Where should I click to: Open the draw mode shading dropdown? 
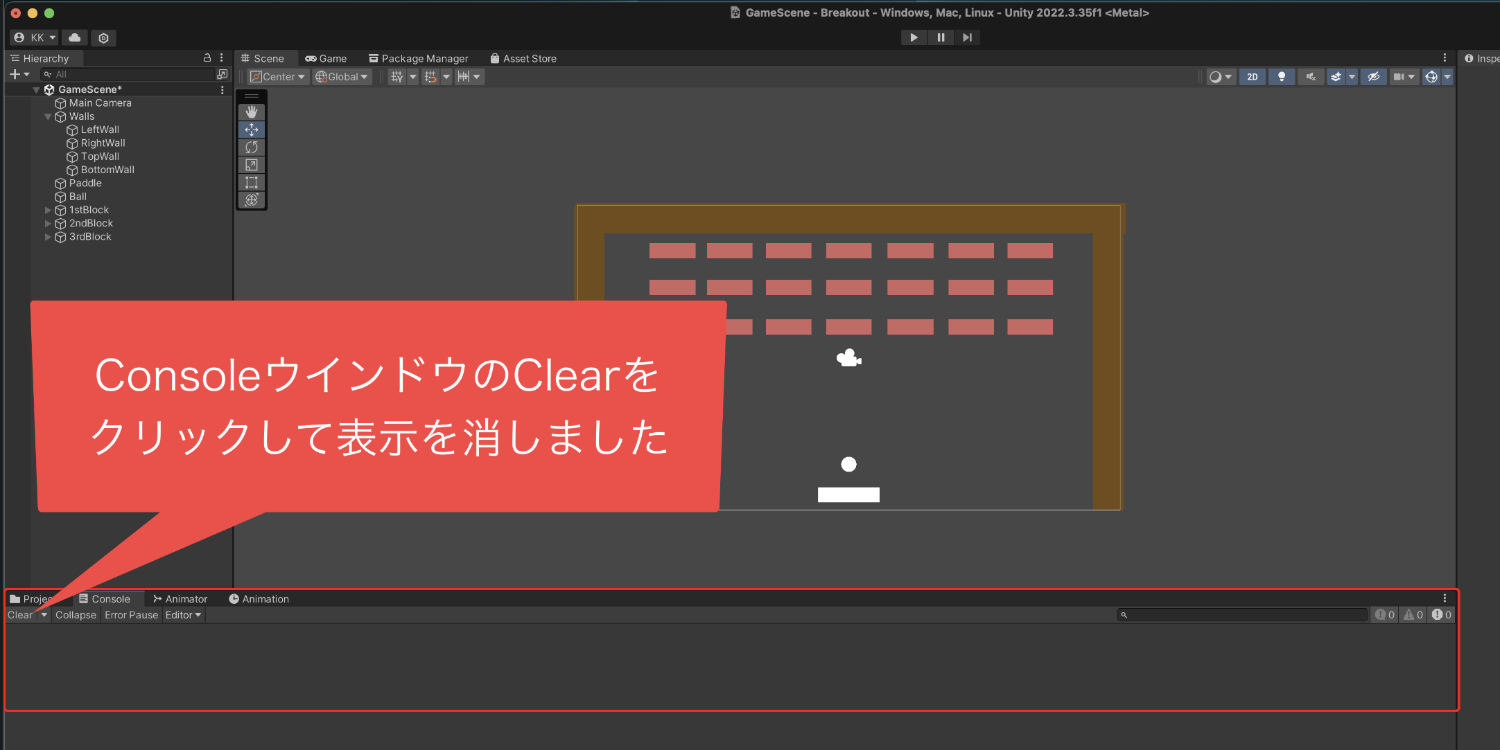pyautogui.click(x=1220, y=76)
